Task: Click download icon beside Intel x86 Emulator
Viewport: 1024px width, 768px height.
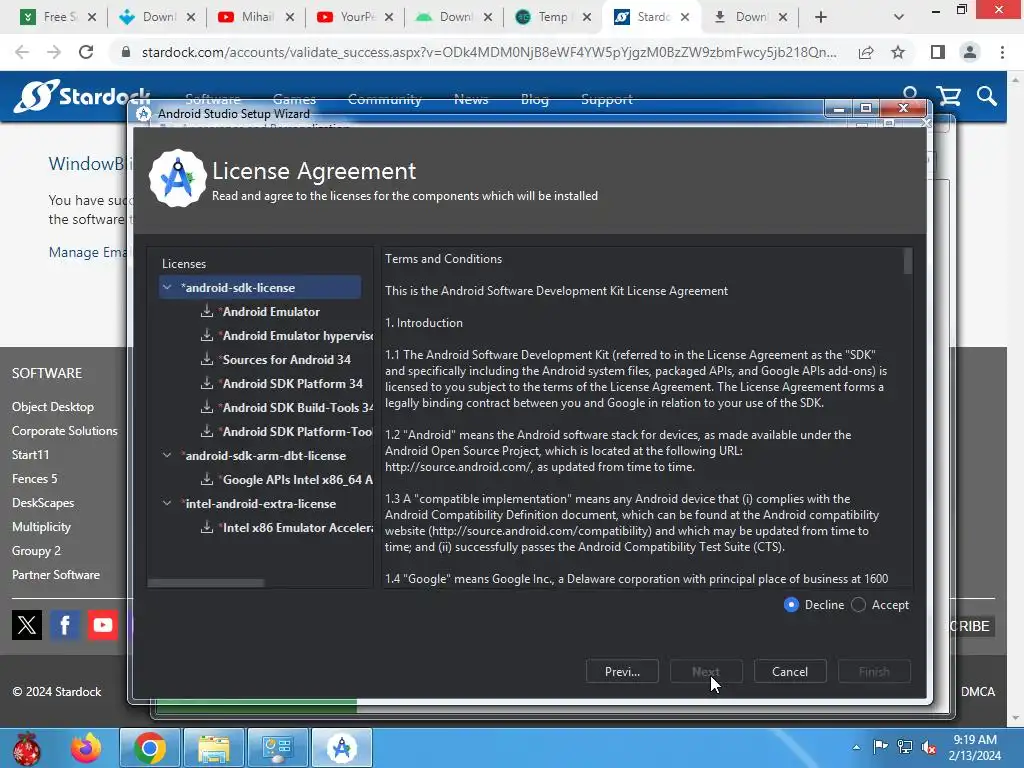Action: [x=207, y=527]
